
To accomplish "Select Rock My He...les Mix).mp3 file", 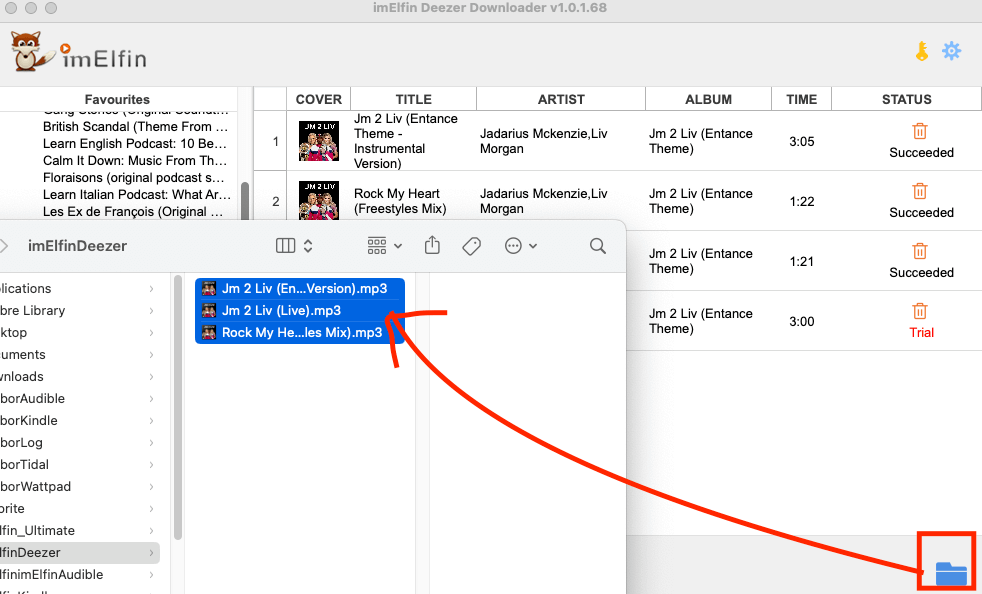I will (x=300, y=333).
